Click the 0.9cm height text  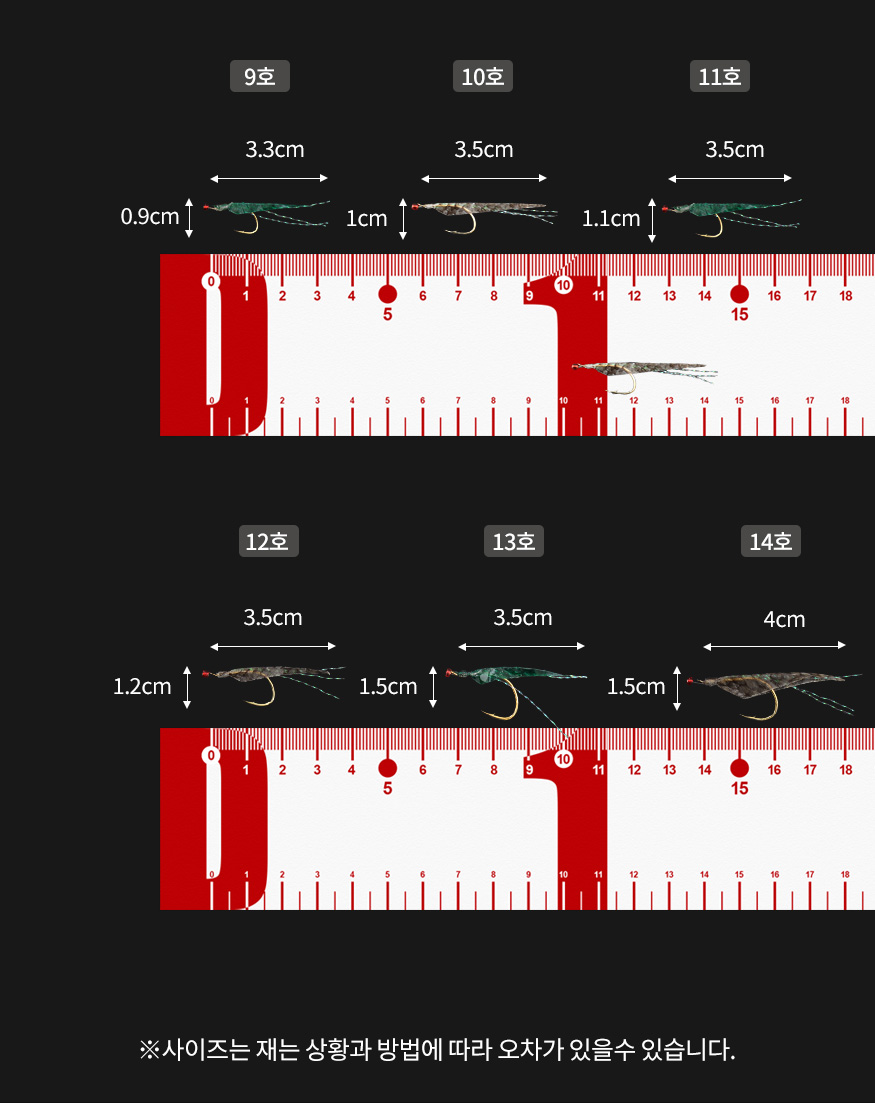(150, 217)
